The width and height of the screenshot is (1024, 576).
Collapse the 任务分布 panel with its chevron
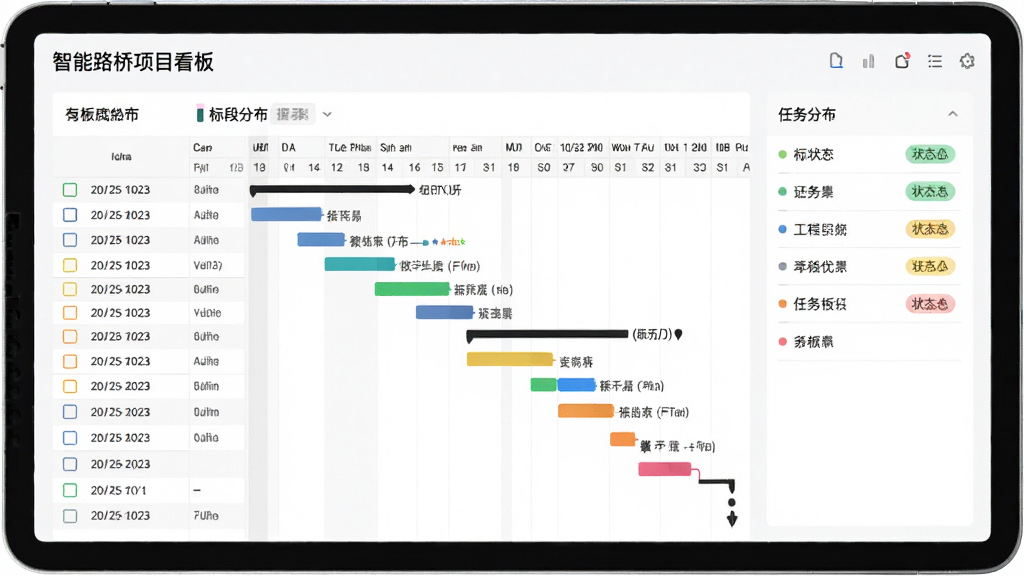click(x=953, y=114)
